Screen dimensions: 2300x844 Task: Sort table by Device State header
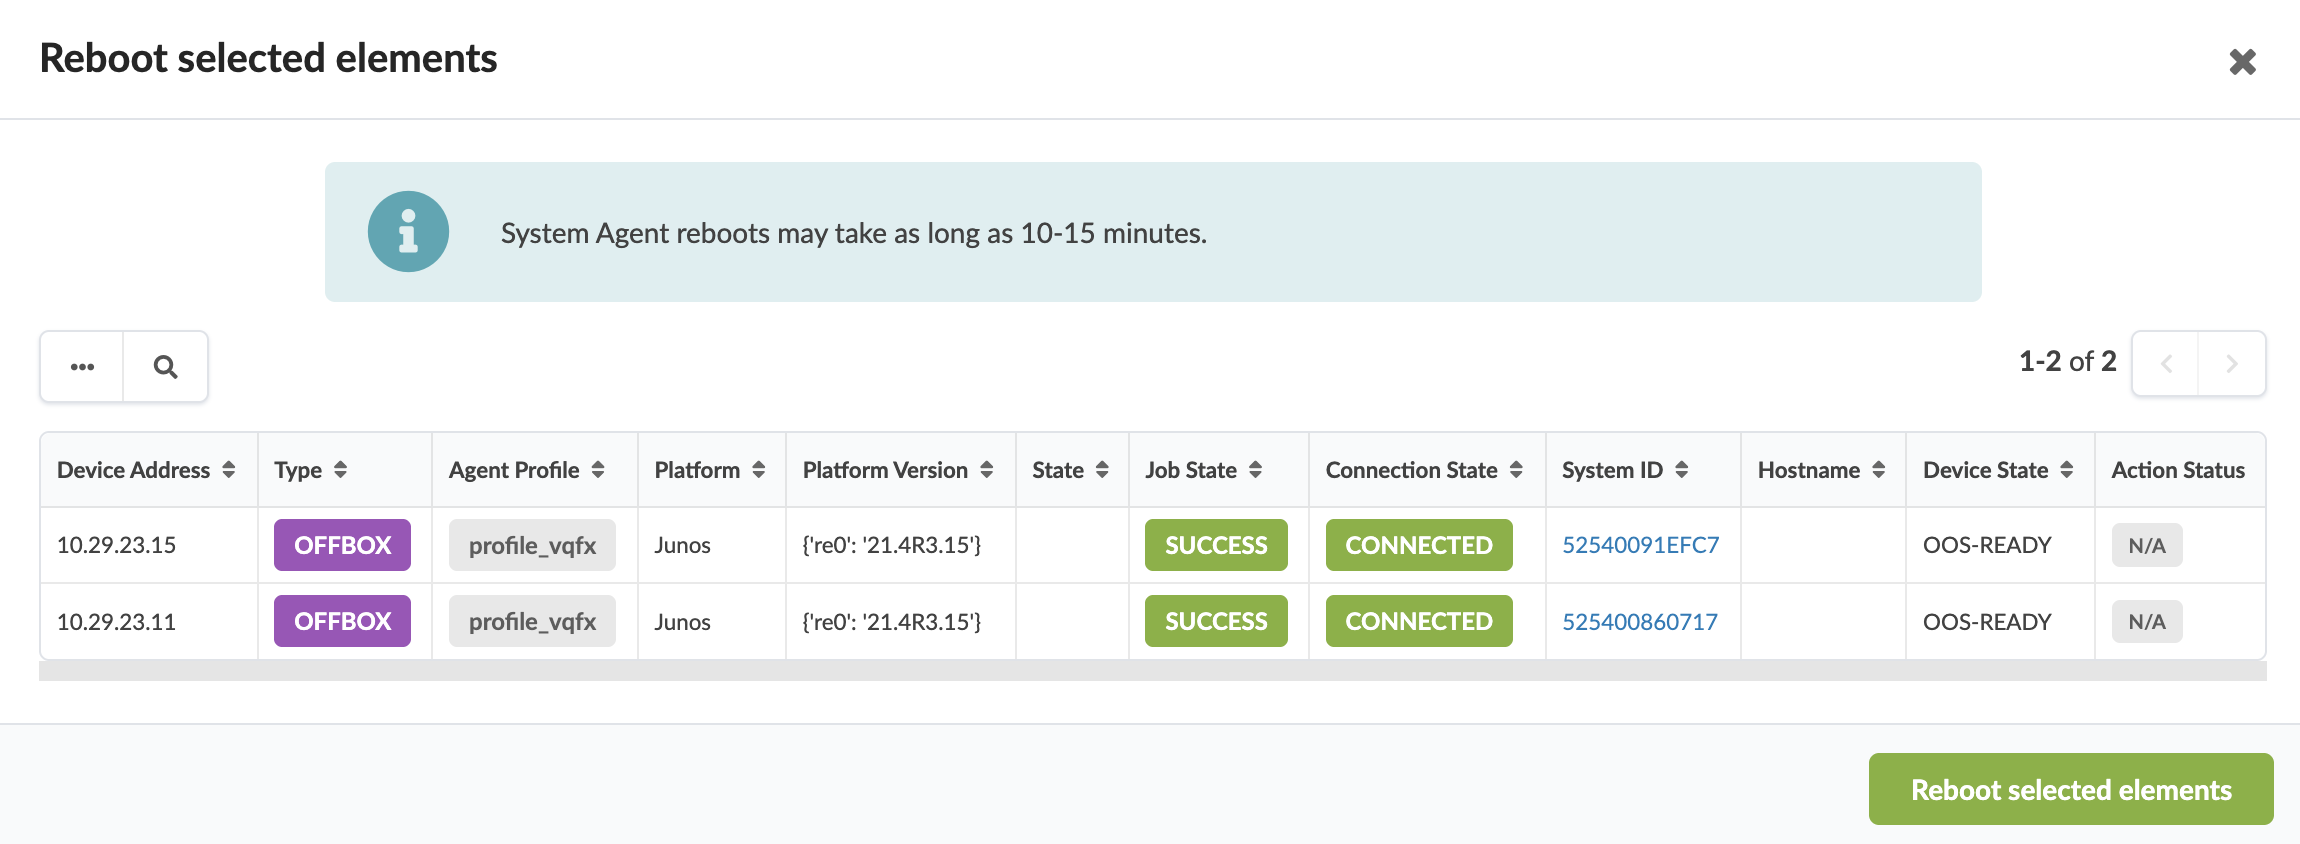pos(2066,470)
